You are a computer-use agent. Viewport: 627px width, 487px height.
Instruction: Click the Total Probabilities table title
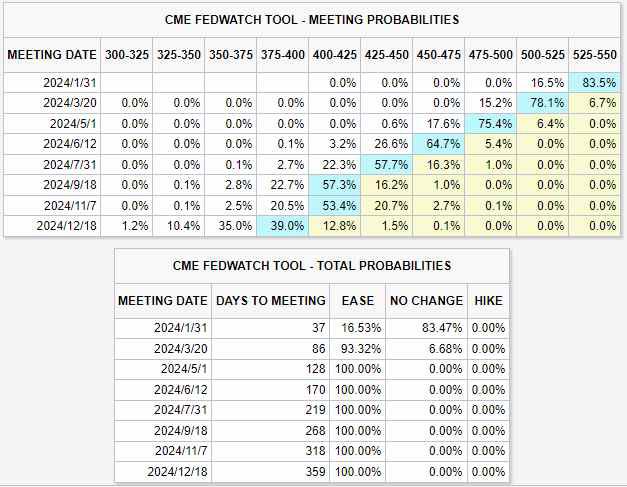(x=311, y=266)
